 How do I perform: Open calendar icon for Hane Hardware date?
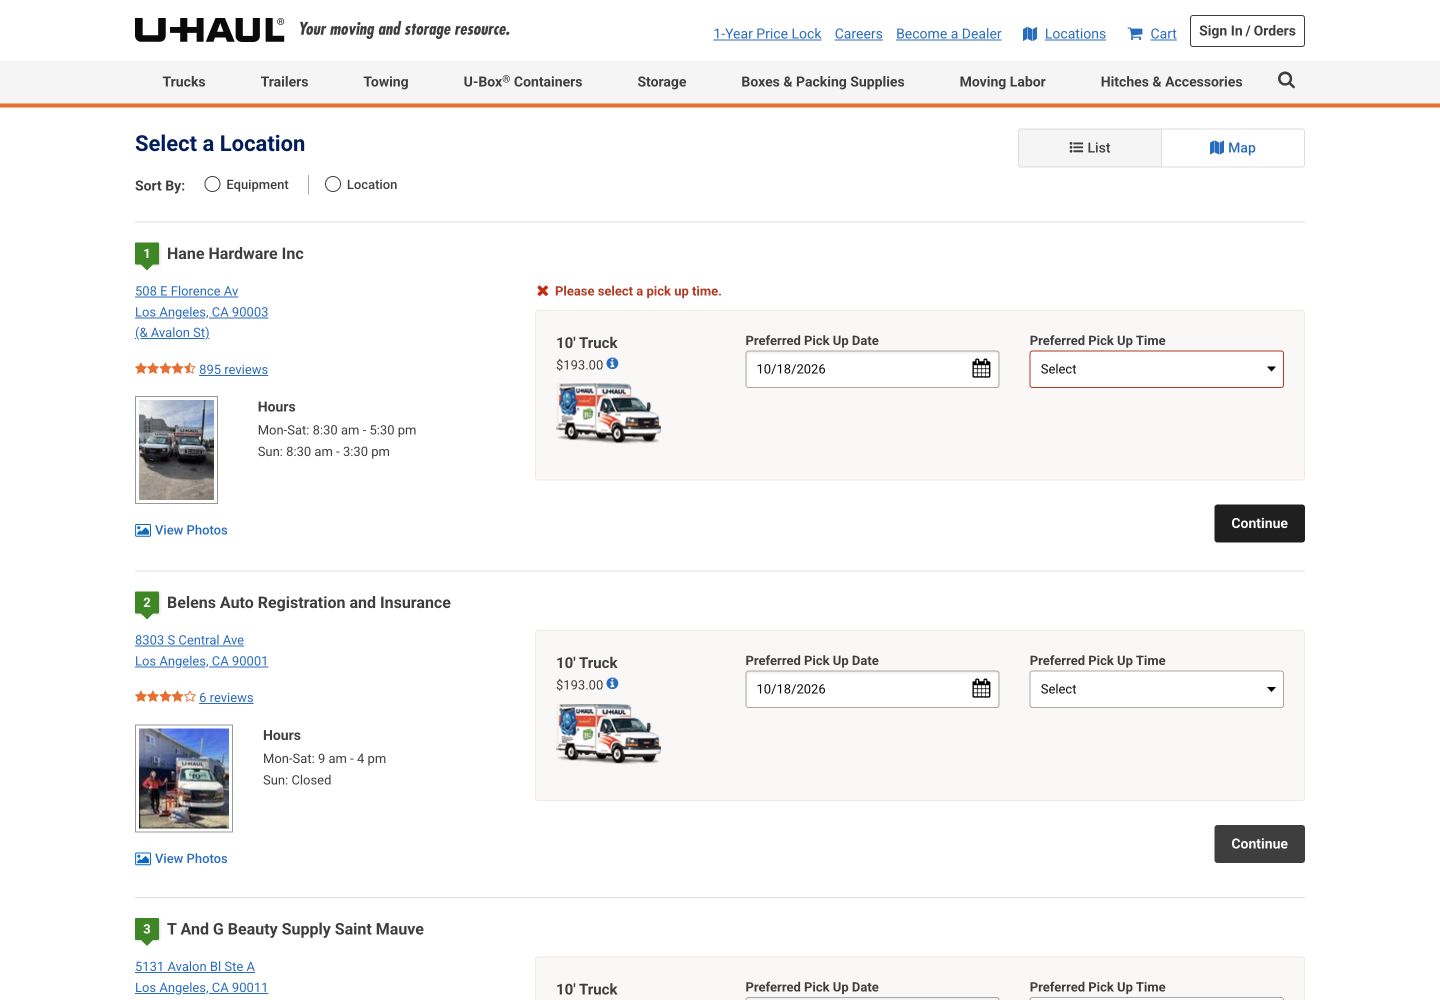pyautogui.click(x=981, y=369)
